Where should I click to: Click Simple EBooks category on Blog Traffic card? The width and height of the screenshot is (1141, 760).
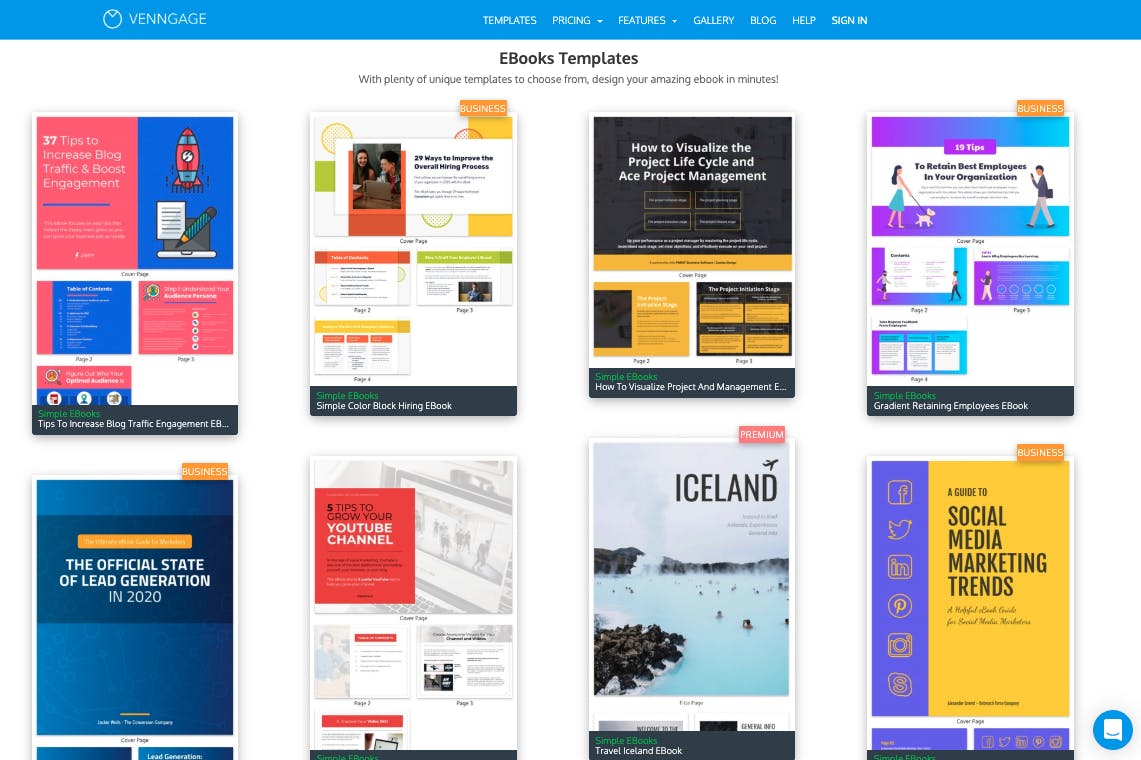click(69, 413)
